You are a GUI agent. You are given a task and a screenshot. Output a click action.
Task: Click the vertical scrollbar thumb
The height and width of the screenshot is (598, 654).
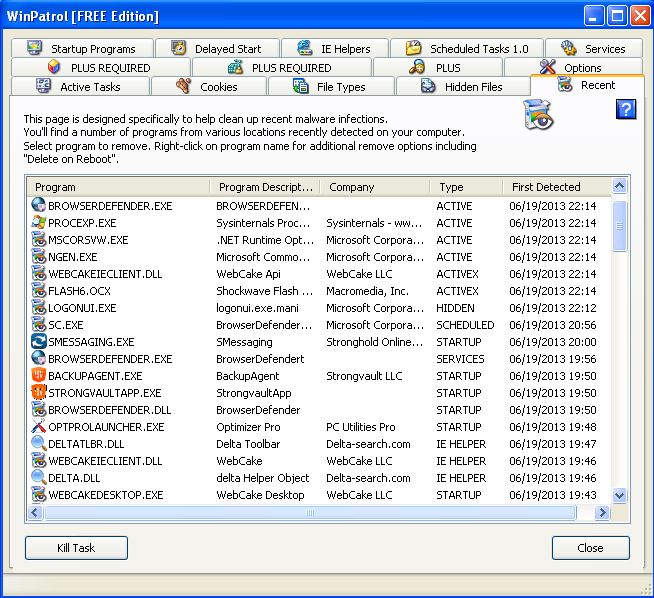(x=619, y=226)
